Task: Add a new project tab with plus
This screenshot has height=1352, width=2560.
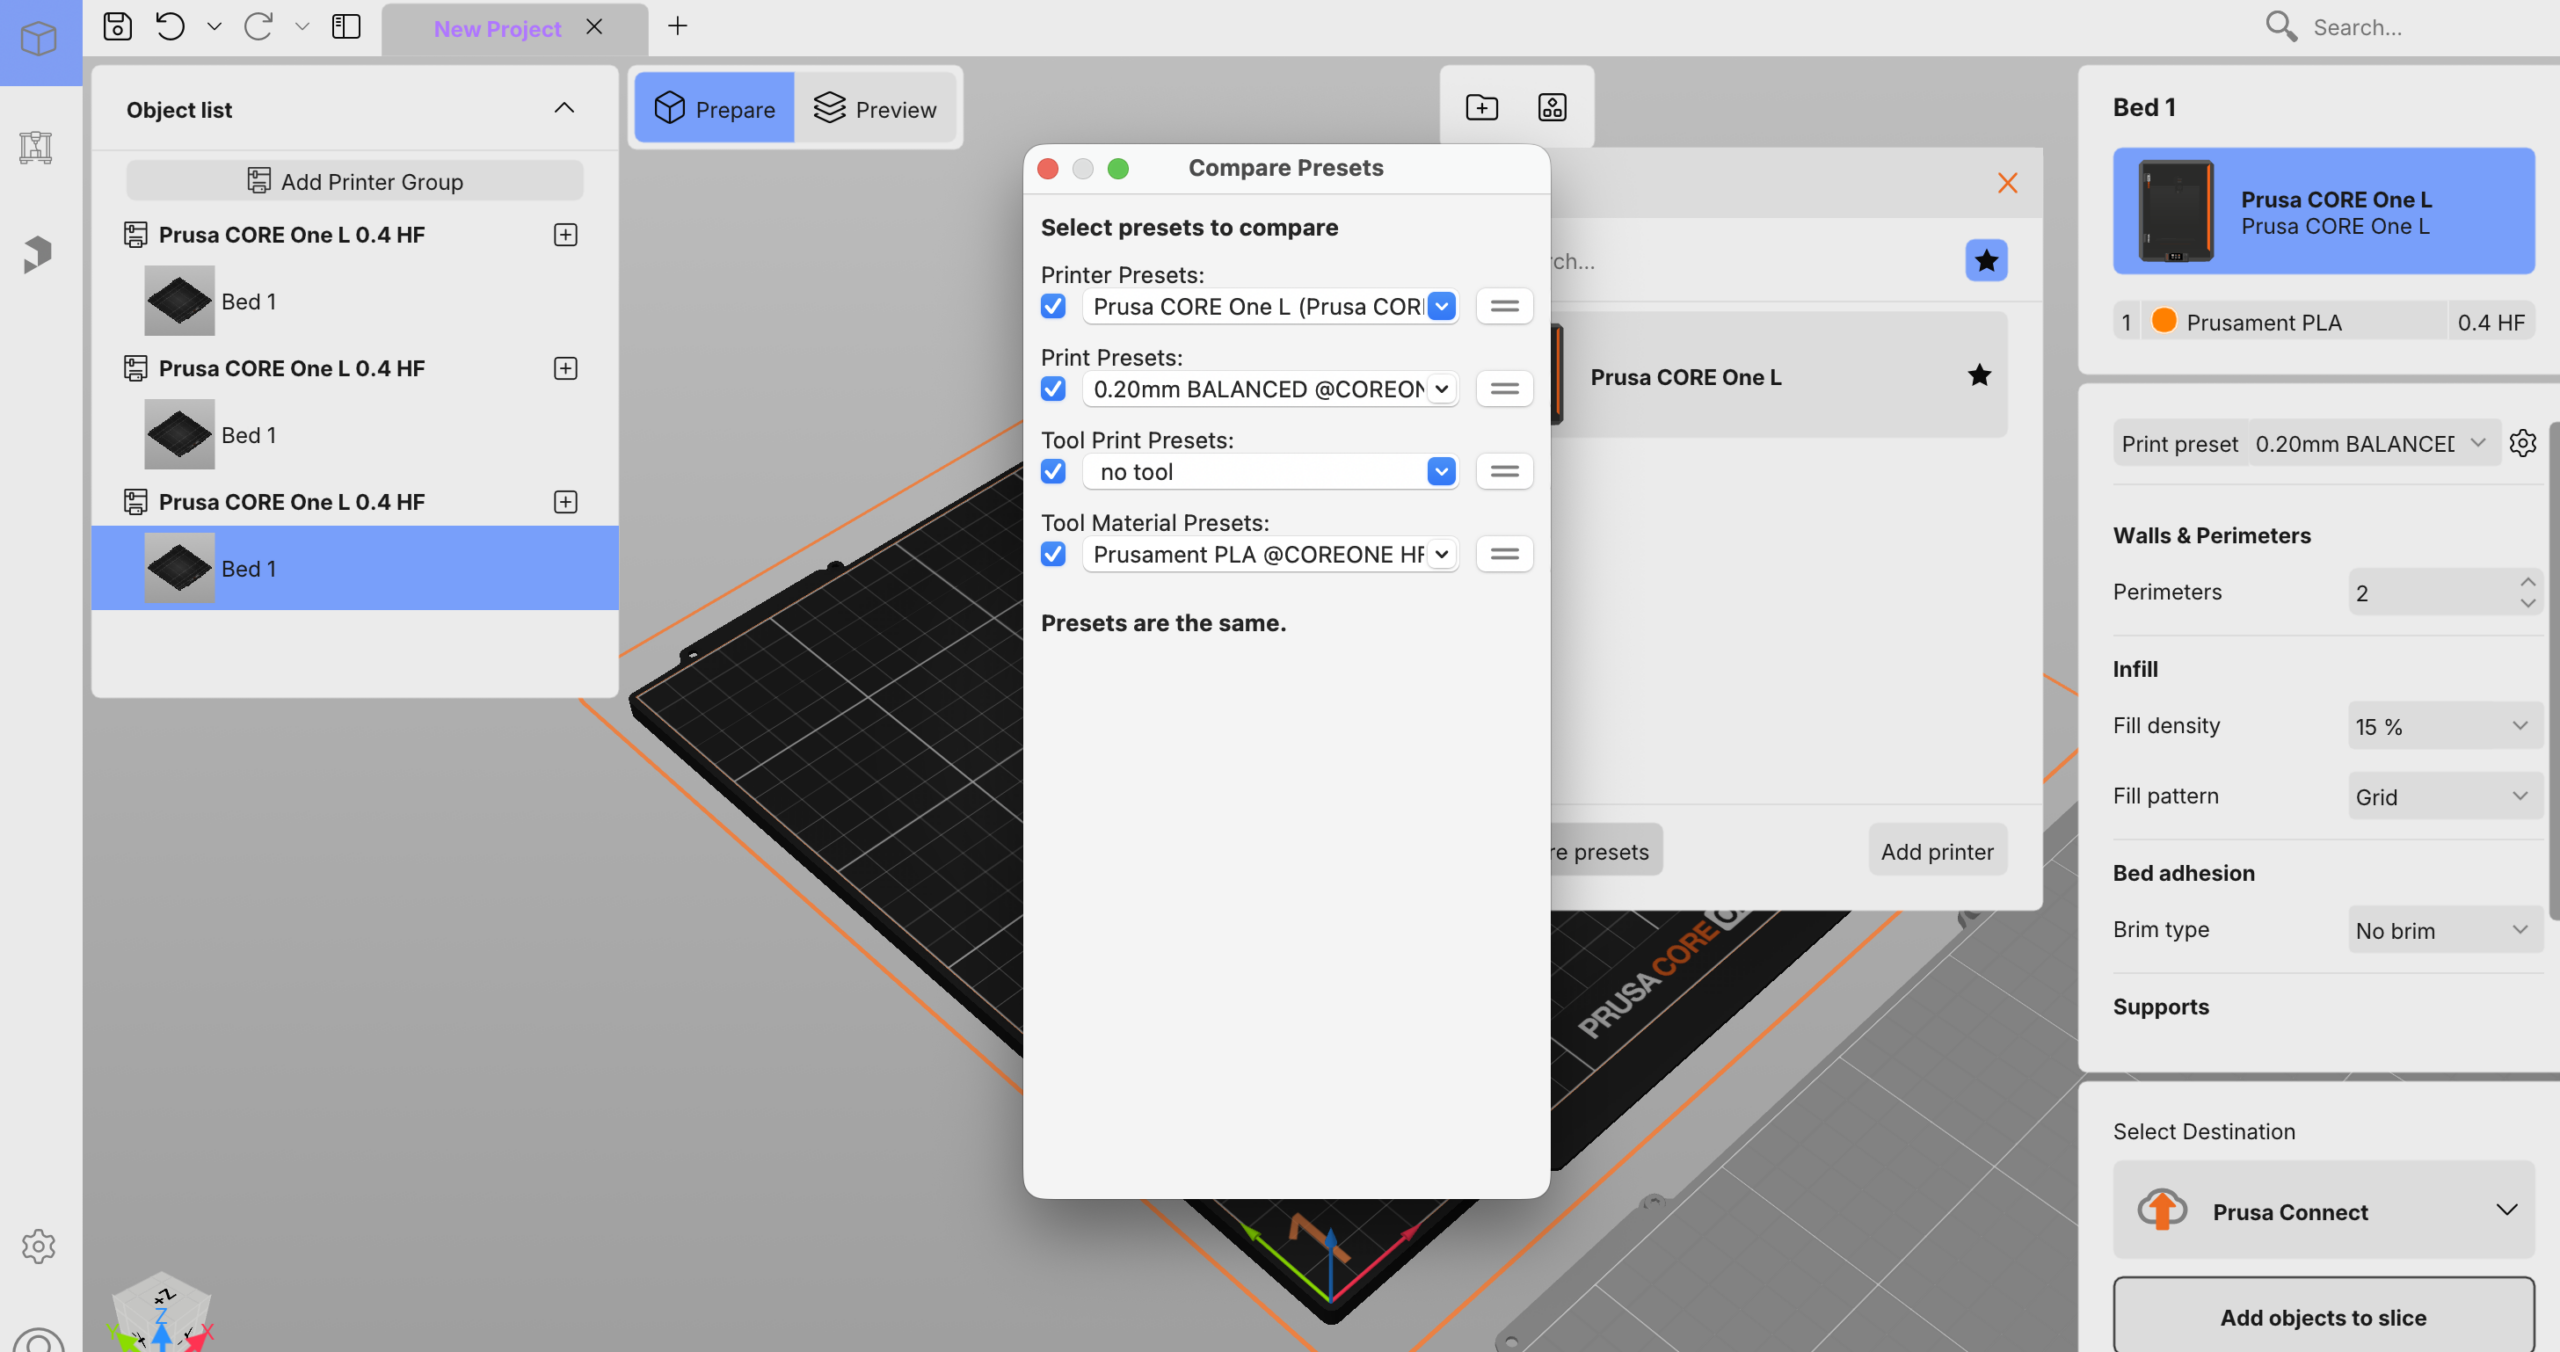Action: [x=677, y=26]
